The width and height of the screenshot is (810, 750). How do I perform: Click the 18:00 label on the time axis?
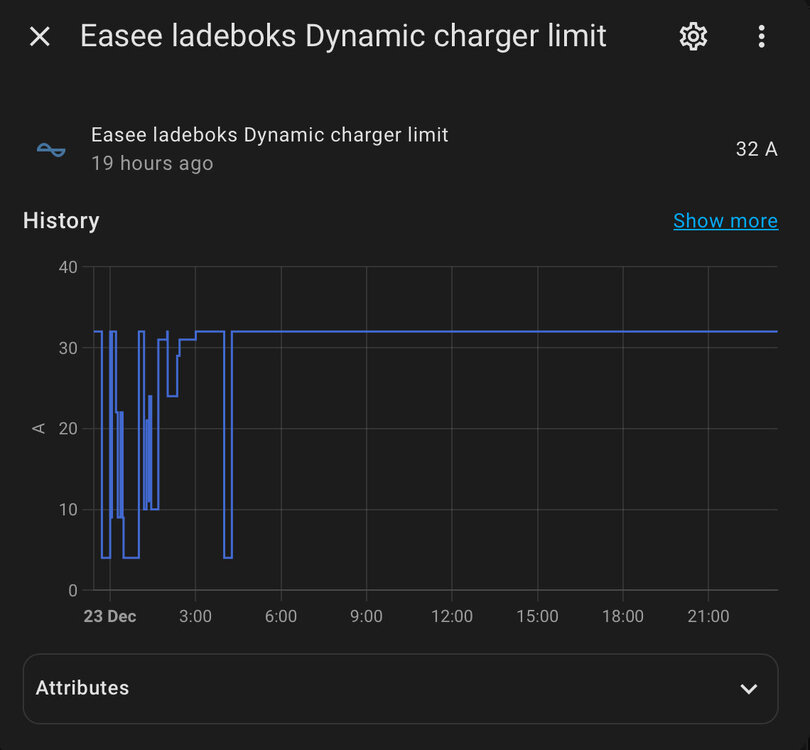[623, 616]
